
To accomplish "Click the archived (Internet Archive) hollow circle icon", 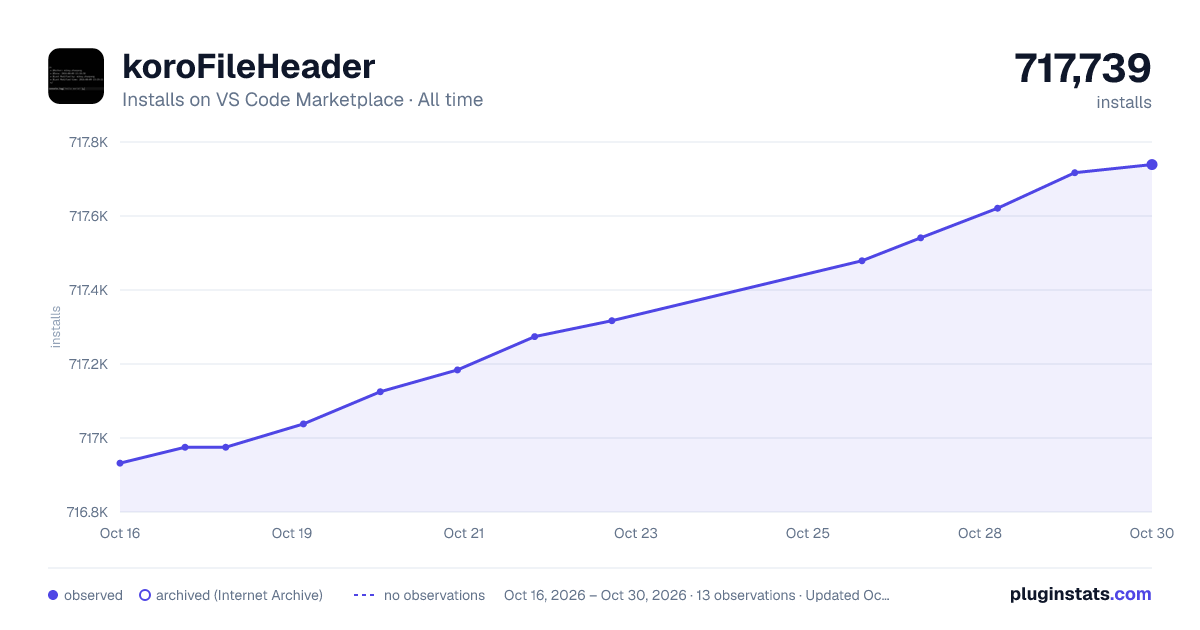I will click(x=145, y=595).
